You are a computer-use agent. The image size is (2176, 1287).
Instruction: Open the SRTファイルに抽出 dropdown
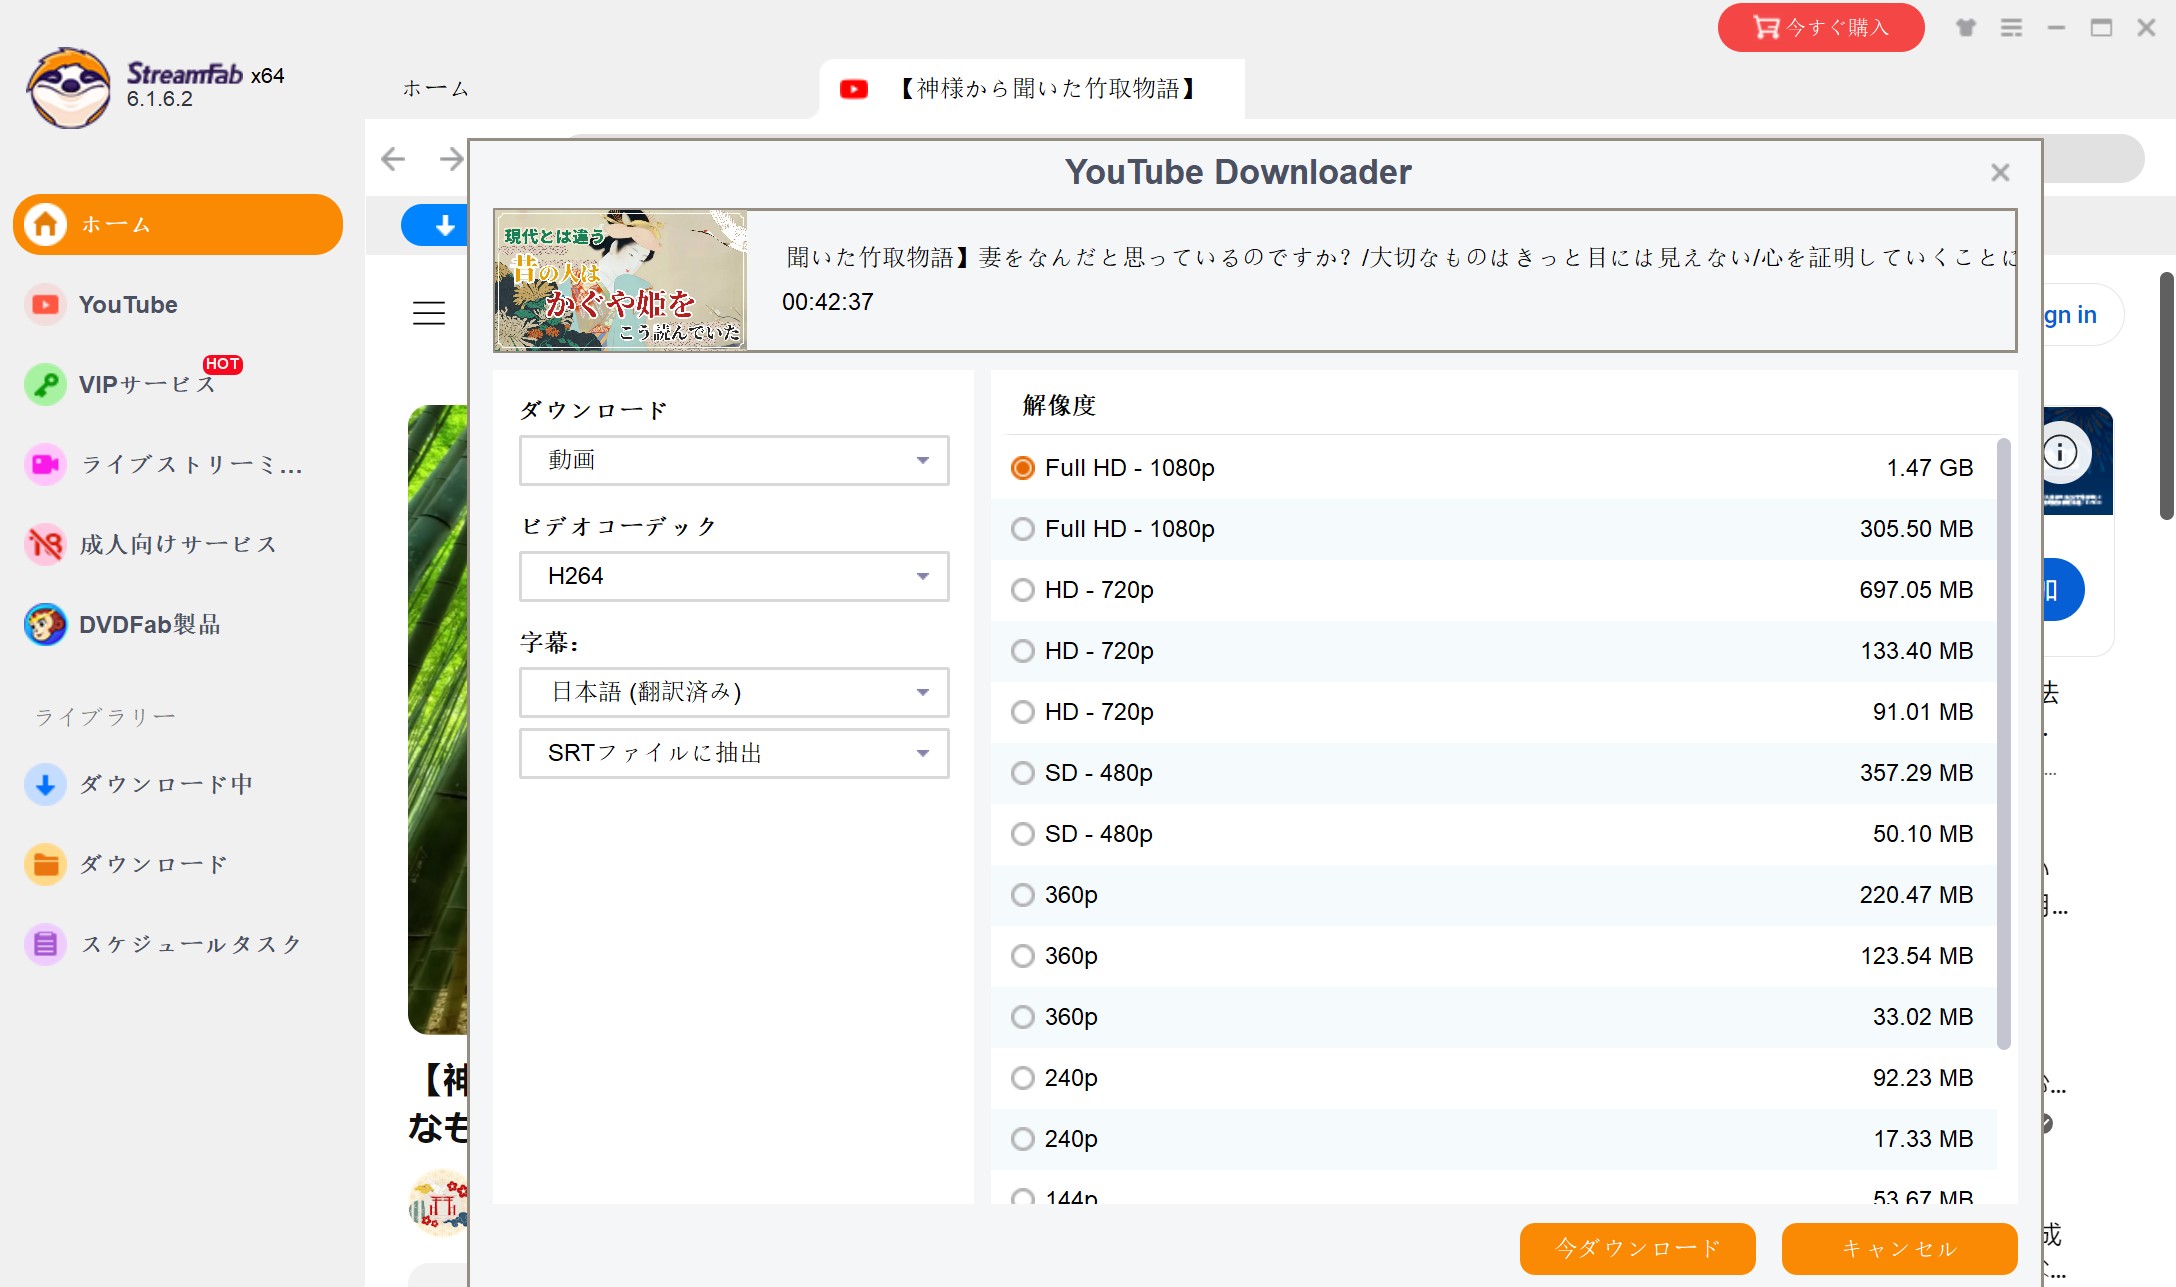pyautogui.click(x=734, y=753)
